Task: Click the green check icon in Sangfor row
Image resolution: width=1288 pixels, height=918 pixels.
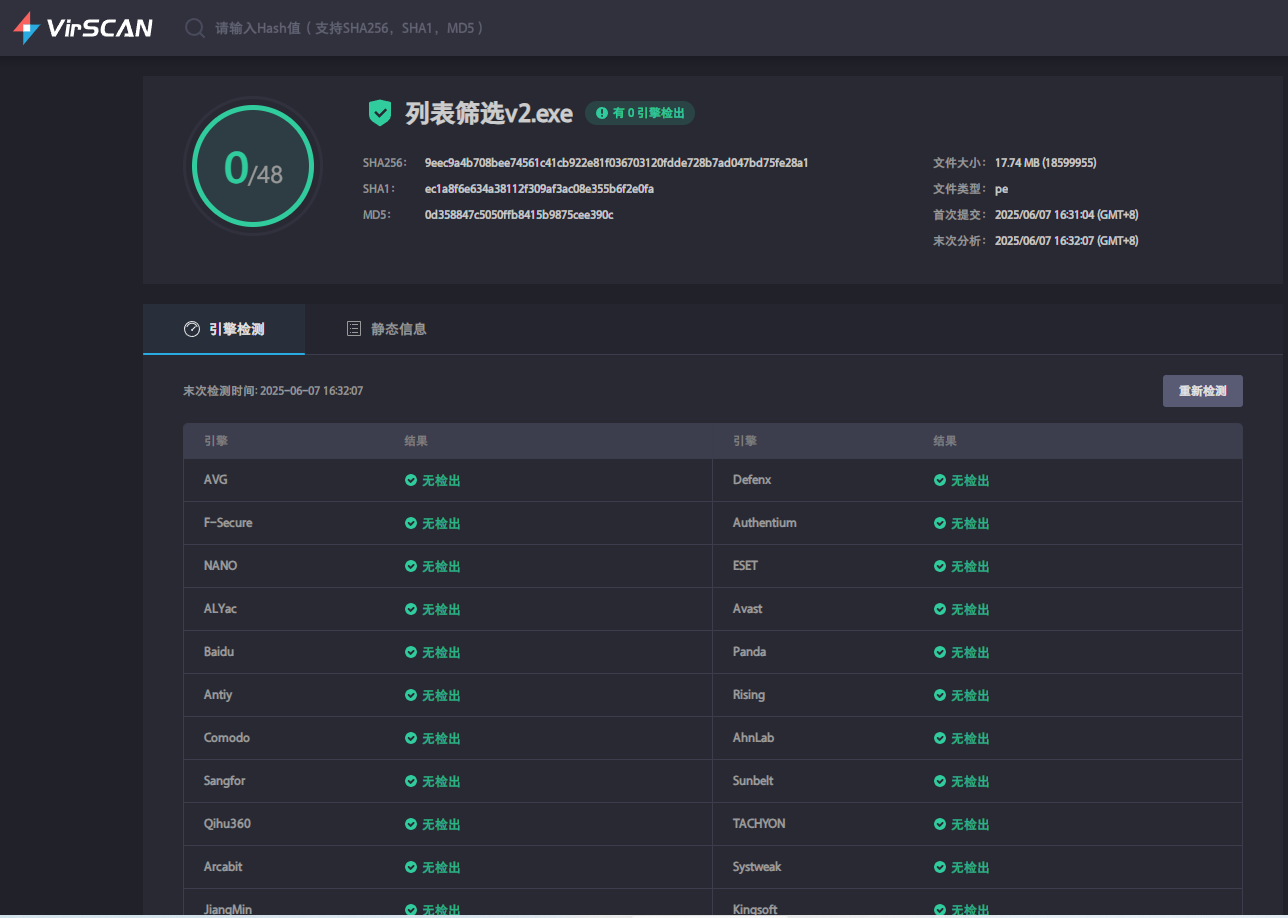Action: coord(411,781)
